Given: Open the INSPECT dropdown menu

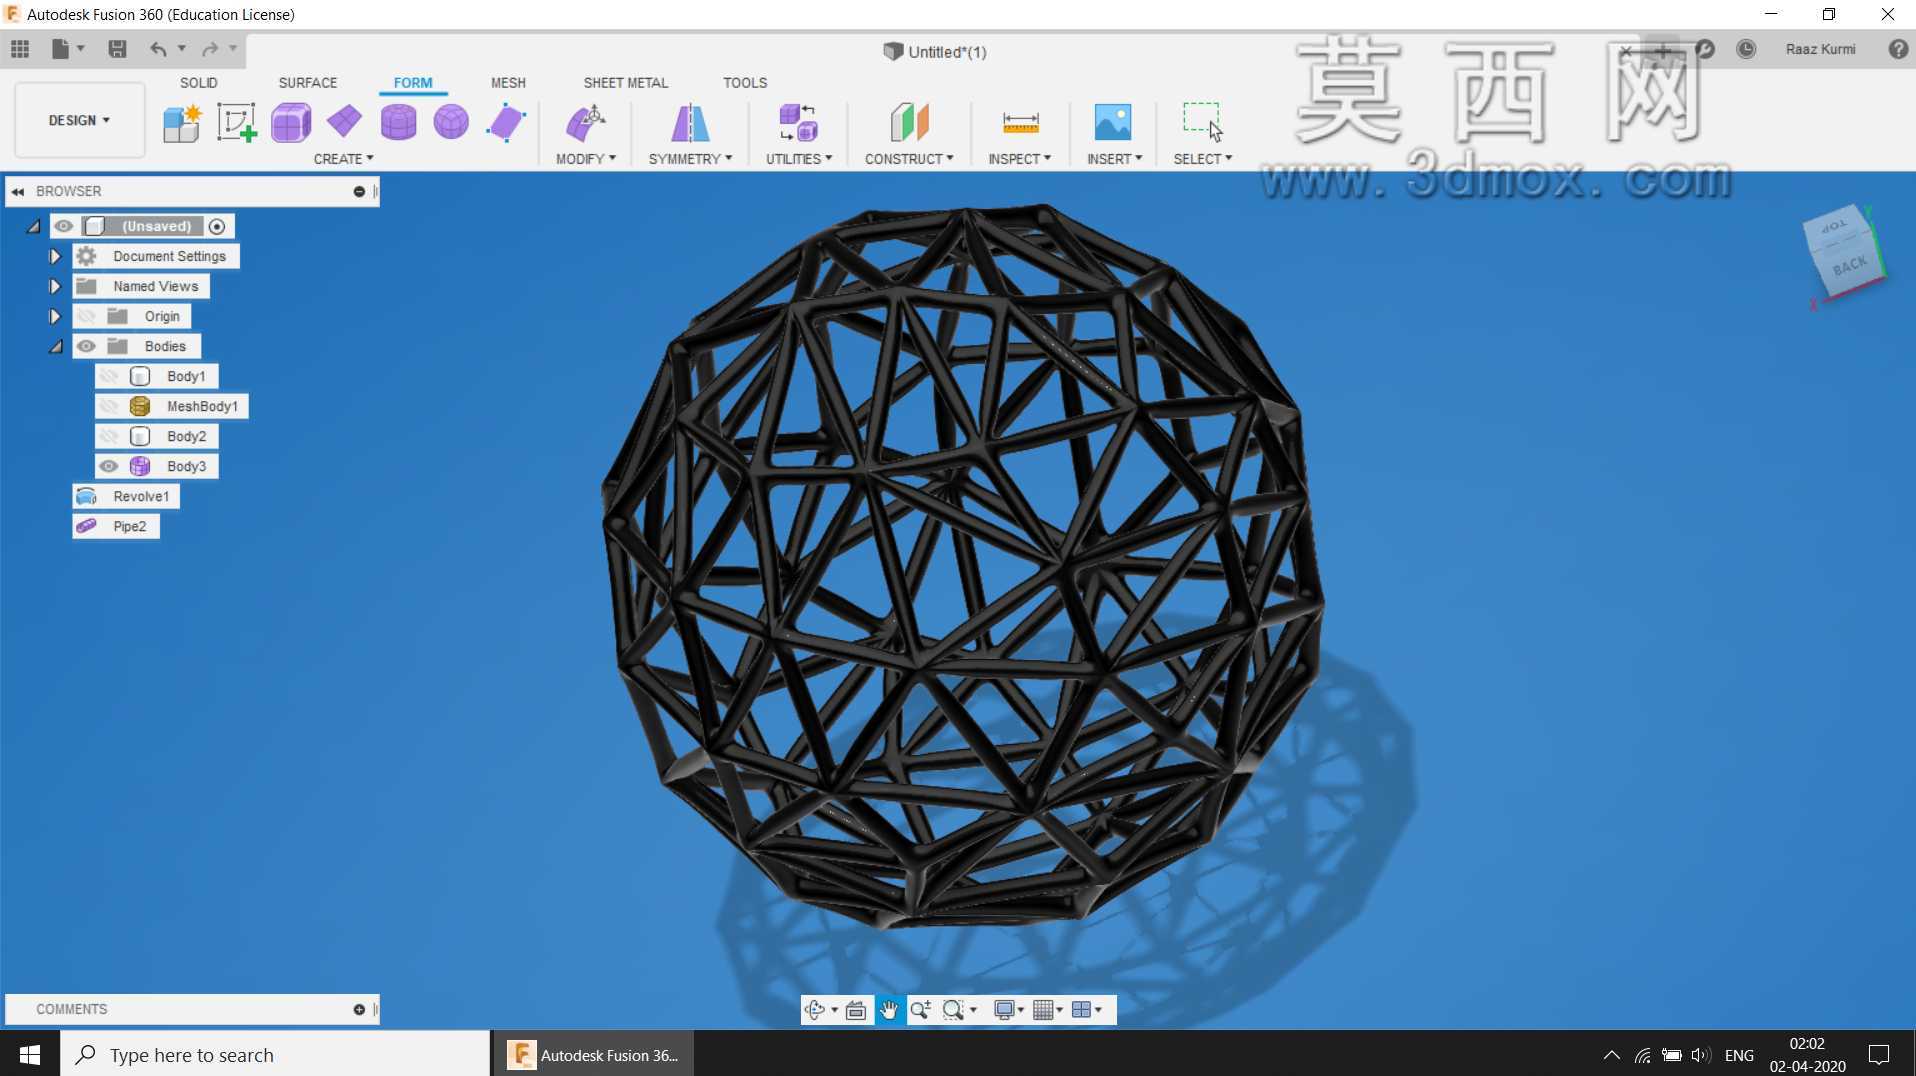Looking at the screenshot, I should click(1019, 159).
